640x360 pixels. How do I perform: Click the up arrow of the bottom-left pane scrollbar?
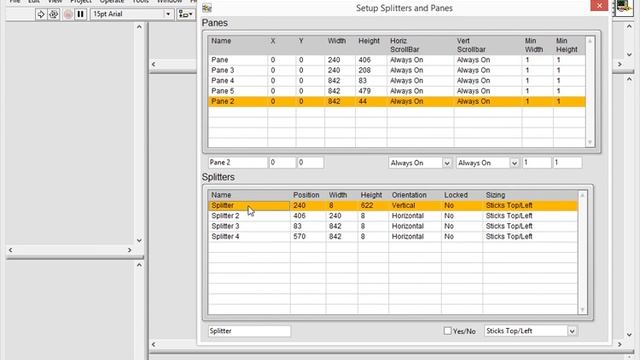(139, 265)
